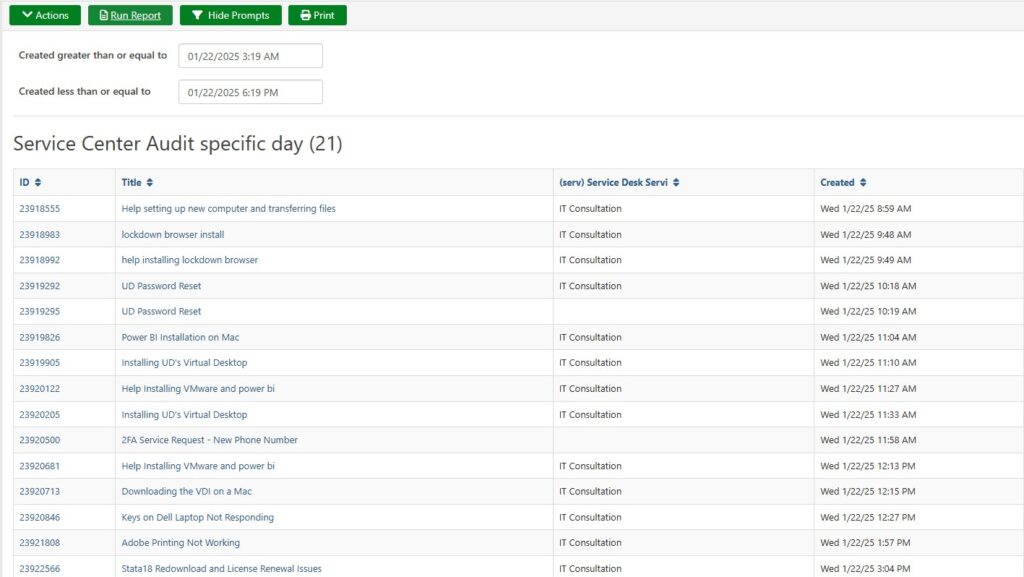Click the Run Report button

129,16
